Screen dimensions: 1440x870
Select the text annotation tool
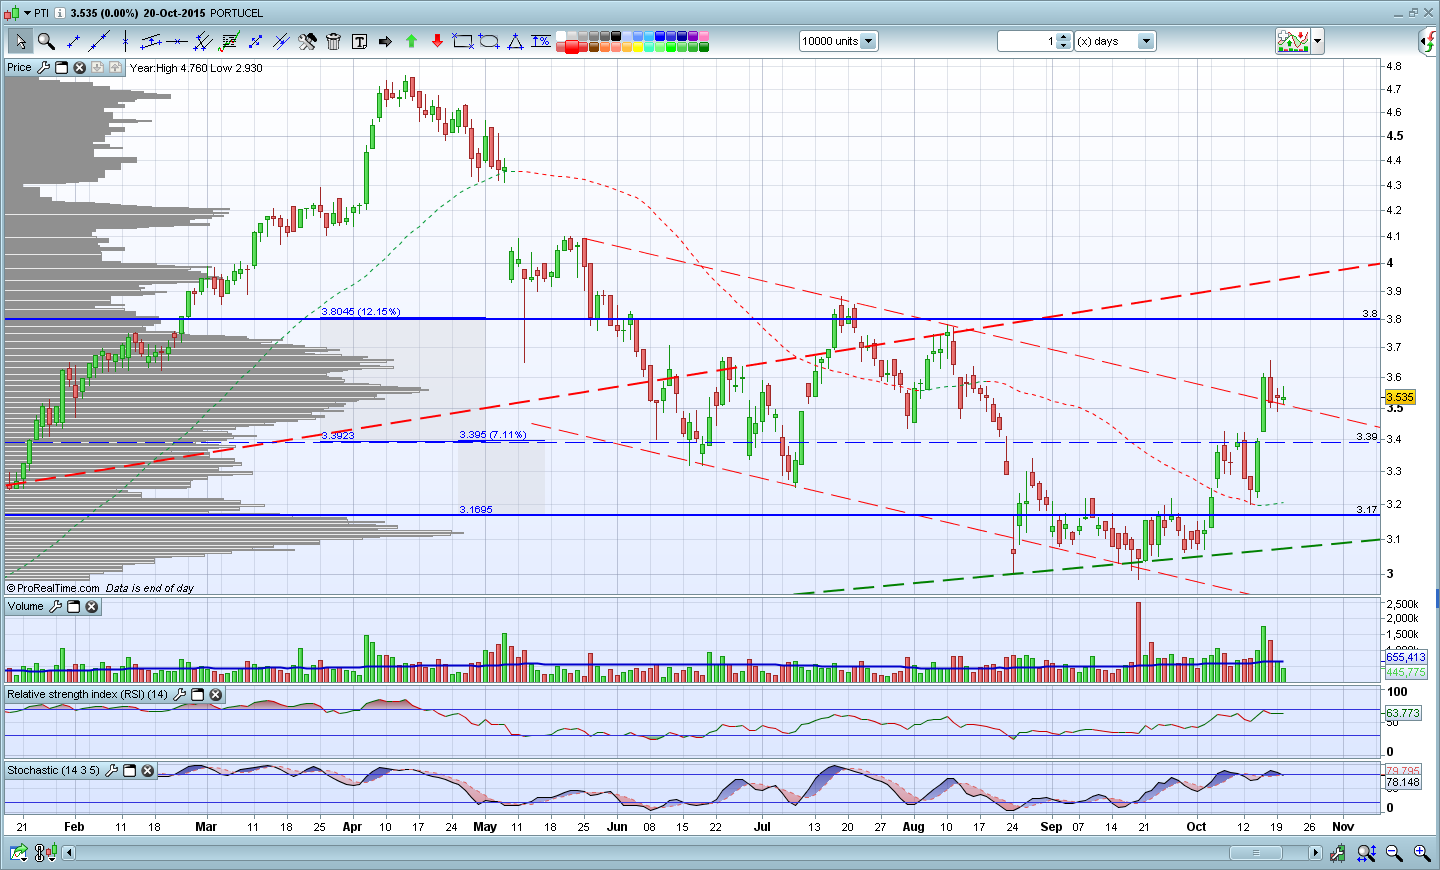(359, 41)
